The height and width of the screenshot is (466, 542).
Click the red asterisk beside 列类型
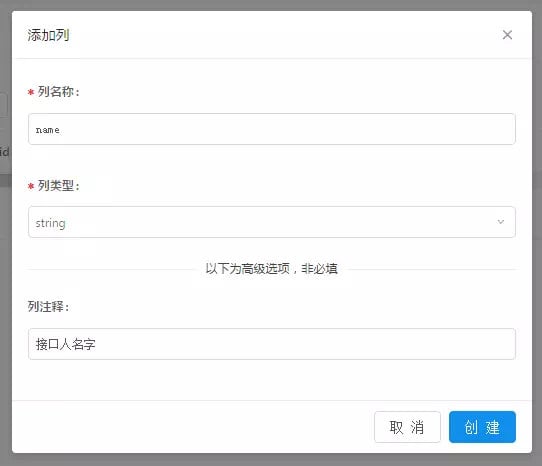point(31,187)
